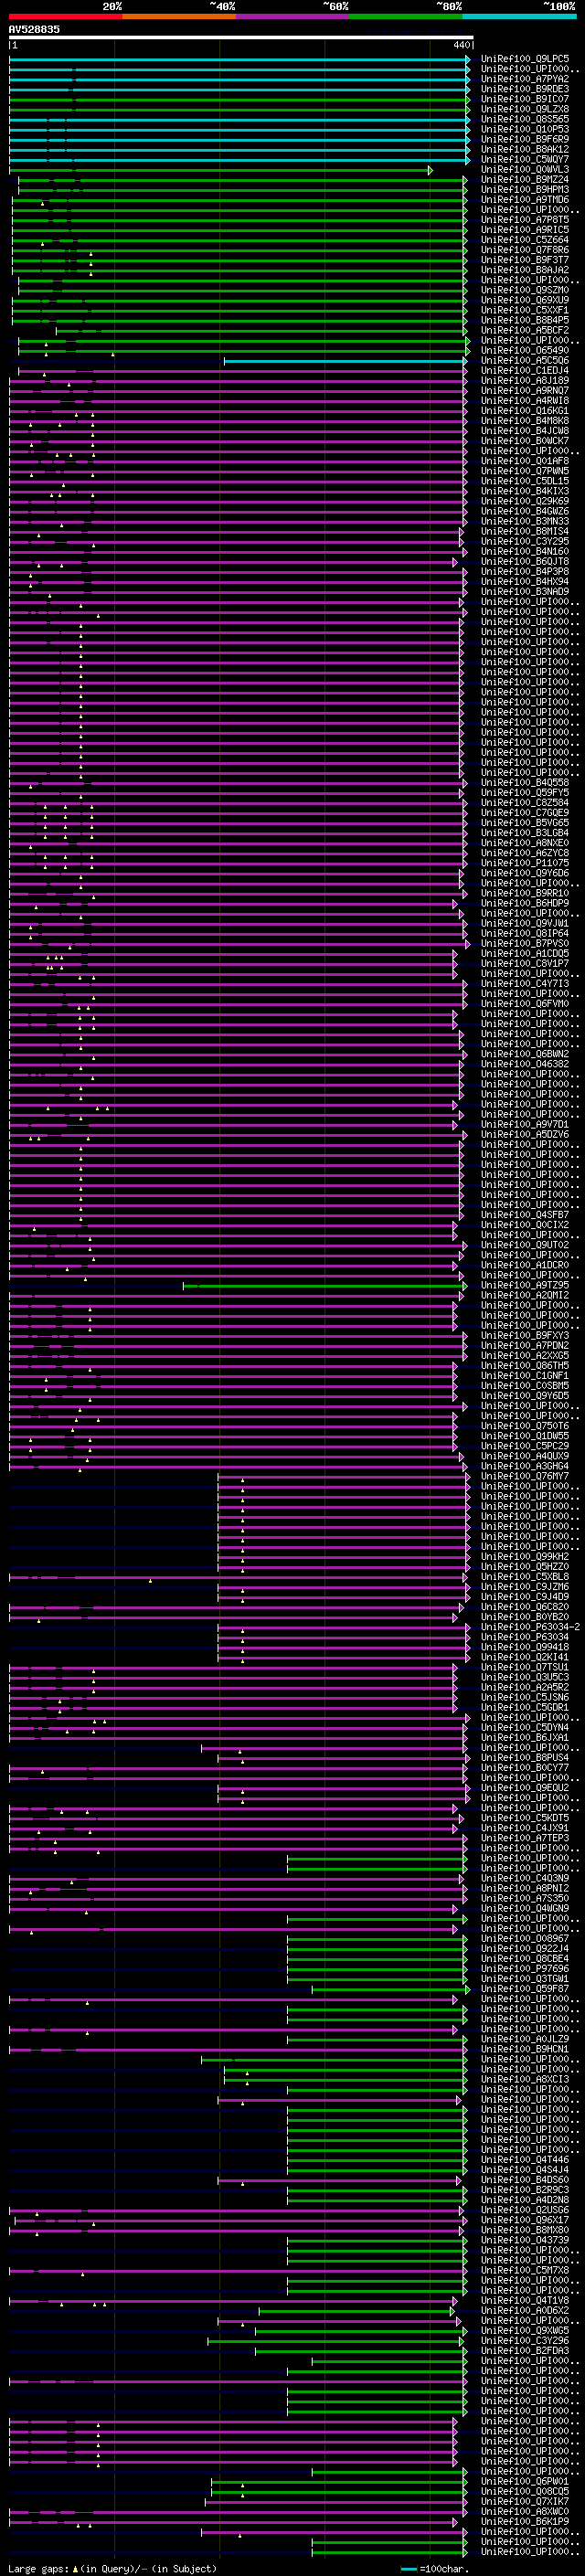The height and width of the screenshot is (2576, 585).
Task: Open UniRef100_Q7XIK7 entry
Action: click(x=525, y=2501)
